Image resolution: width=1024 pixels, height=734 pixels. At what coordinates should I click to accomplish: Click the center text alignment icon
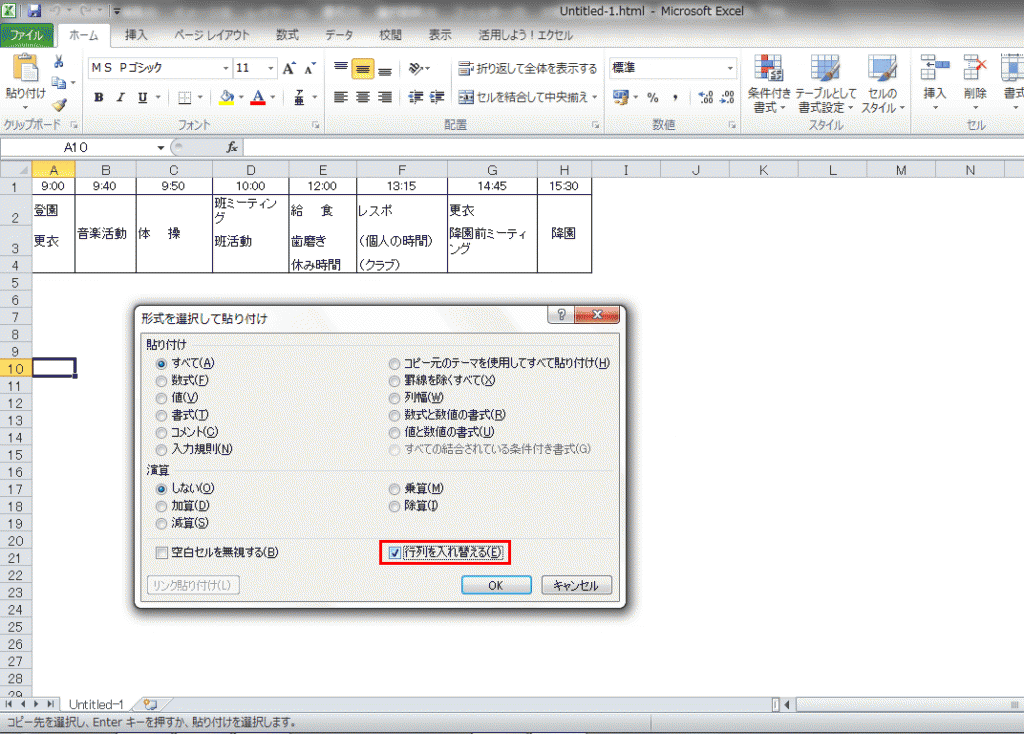pyautogui.click(x=362, y=97)
